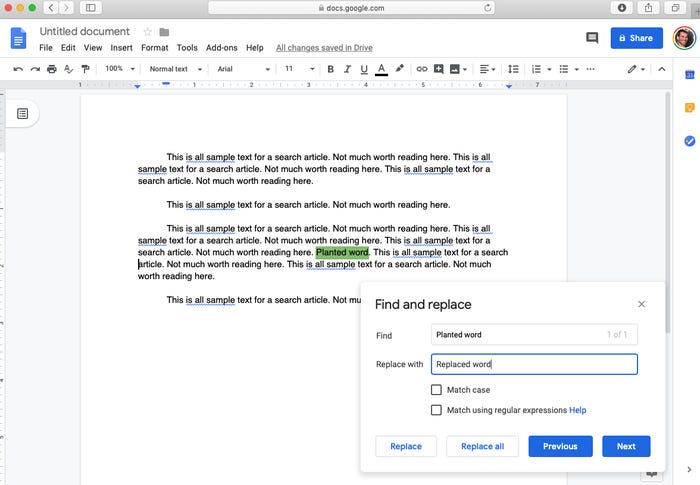
Task: Enable Match using regular expressions checkbox
Action: pos(436,410)
